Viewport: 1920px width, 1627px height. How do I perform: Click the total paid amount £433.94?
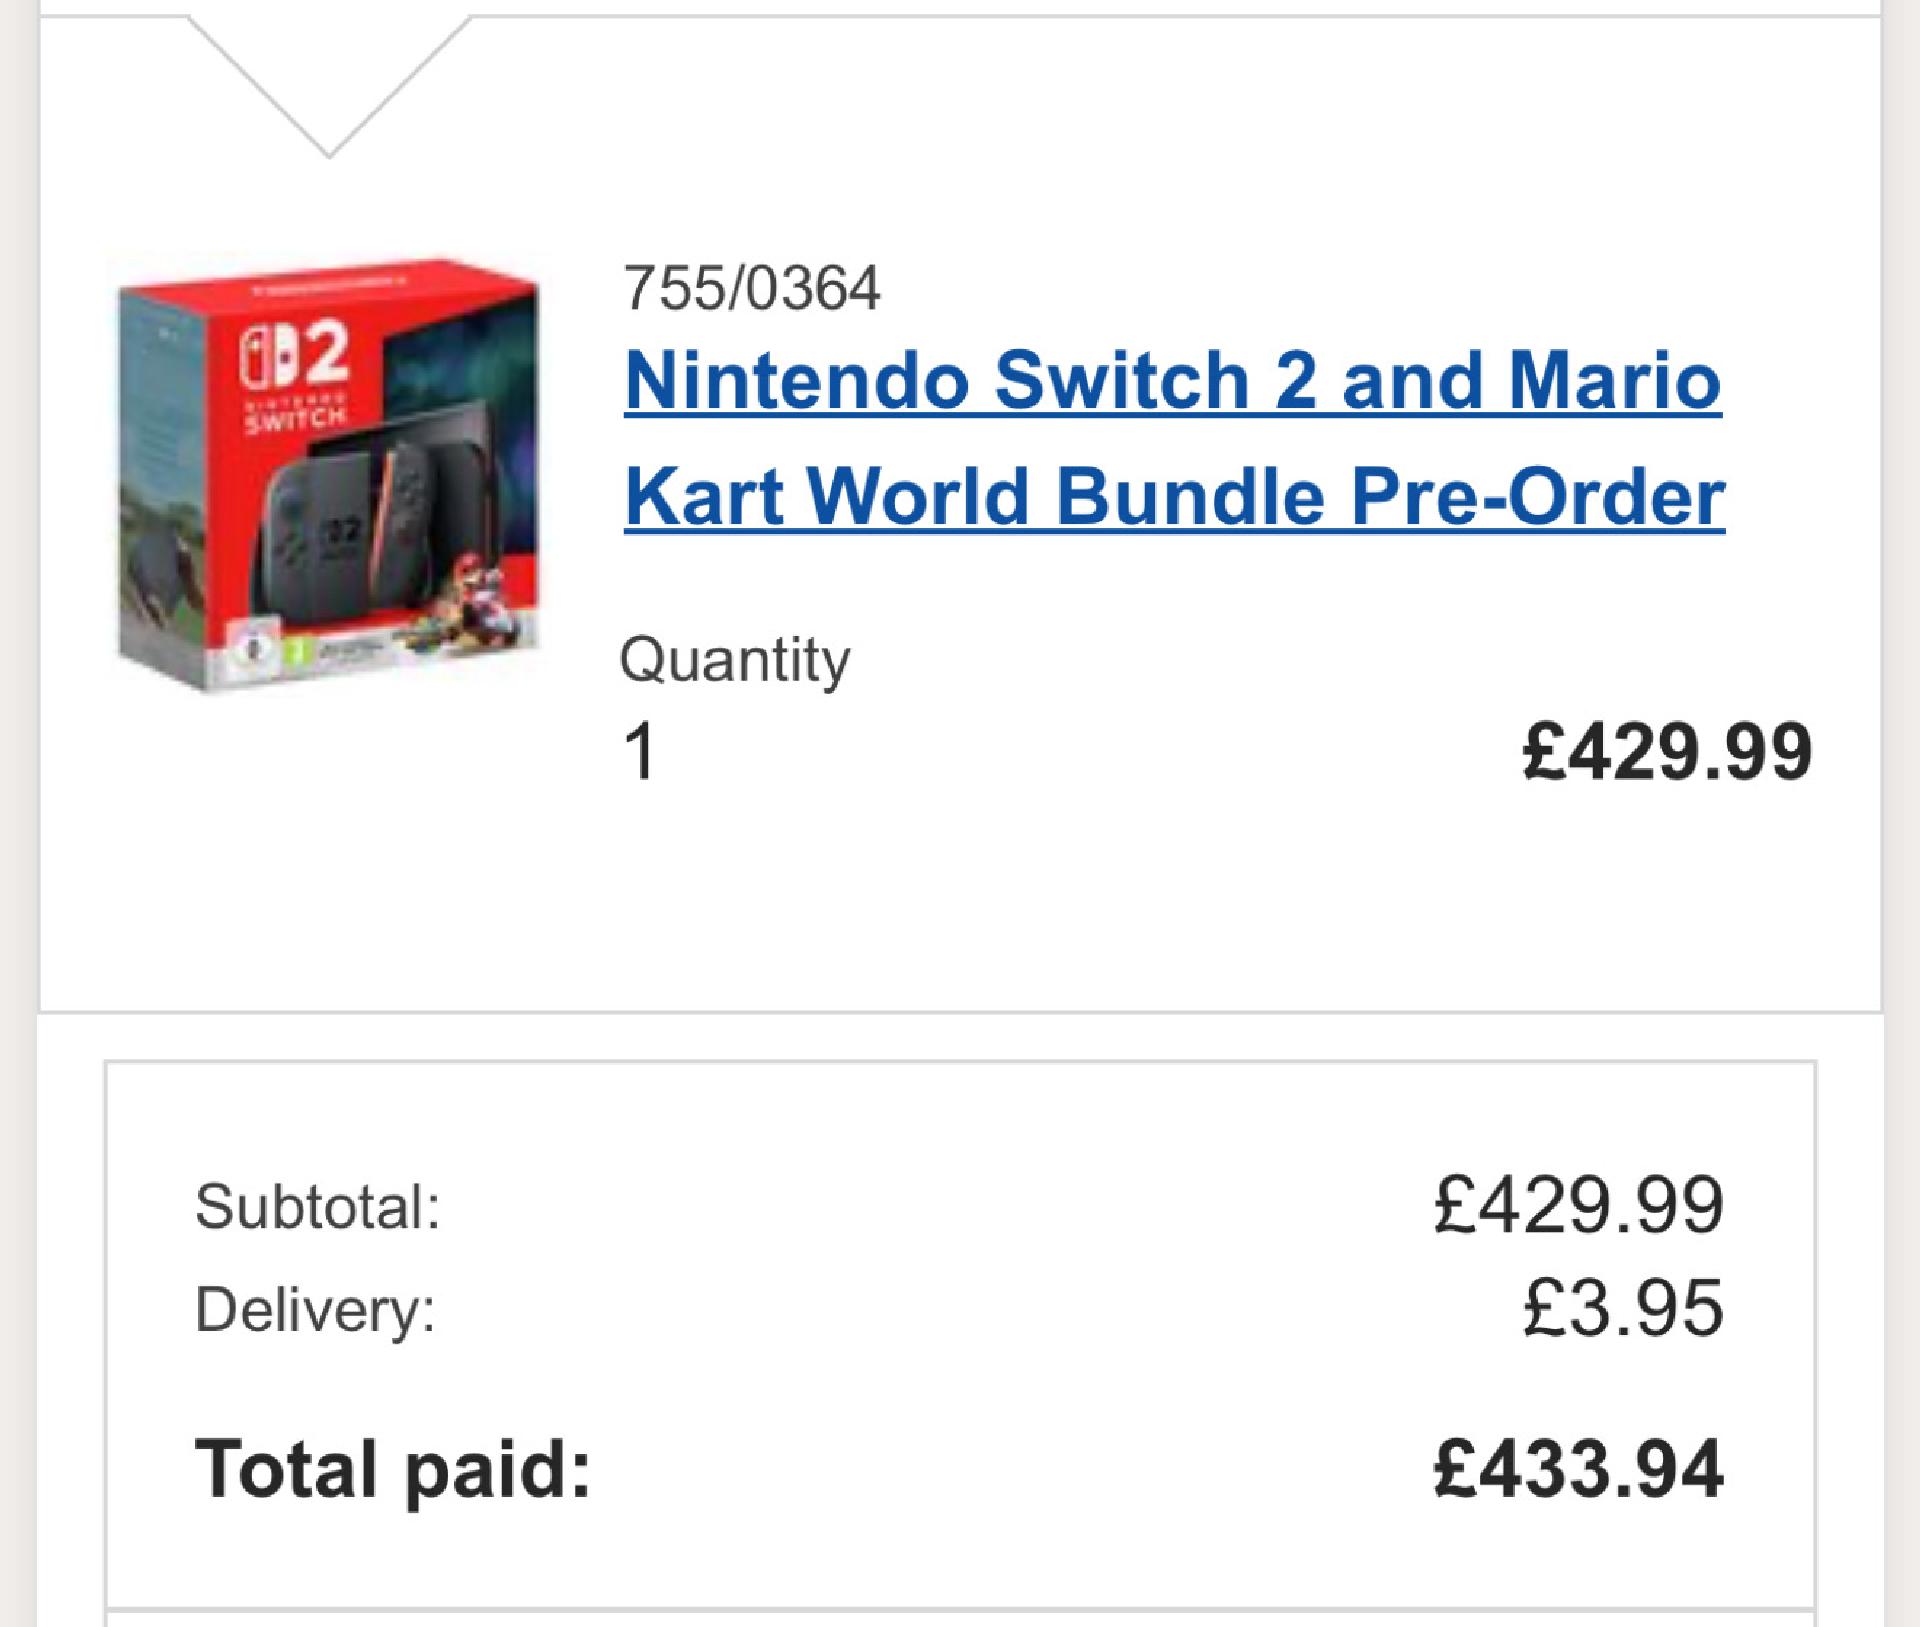click(1579, 1468)
